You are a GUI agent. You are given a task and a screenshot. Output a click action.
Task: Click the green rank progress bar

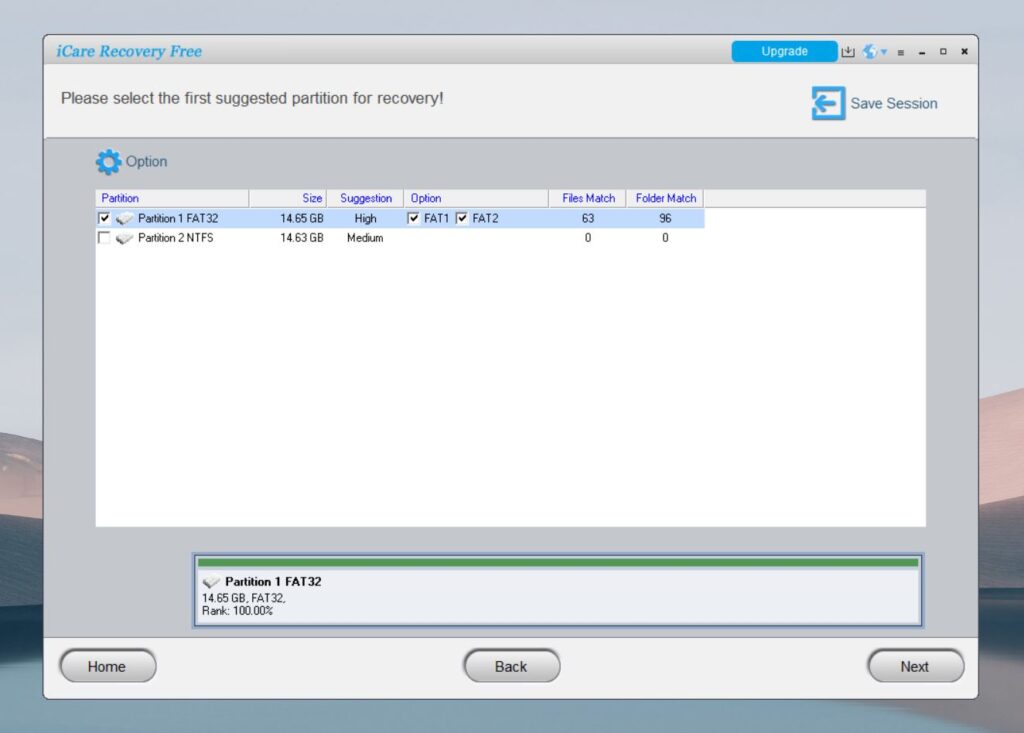(x=558, y=562)
